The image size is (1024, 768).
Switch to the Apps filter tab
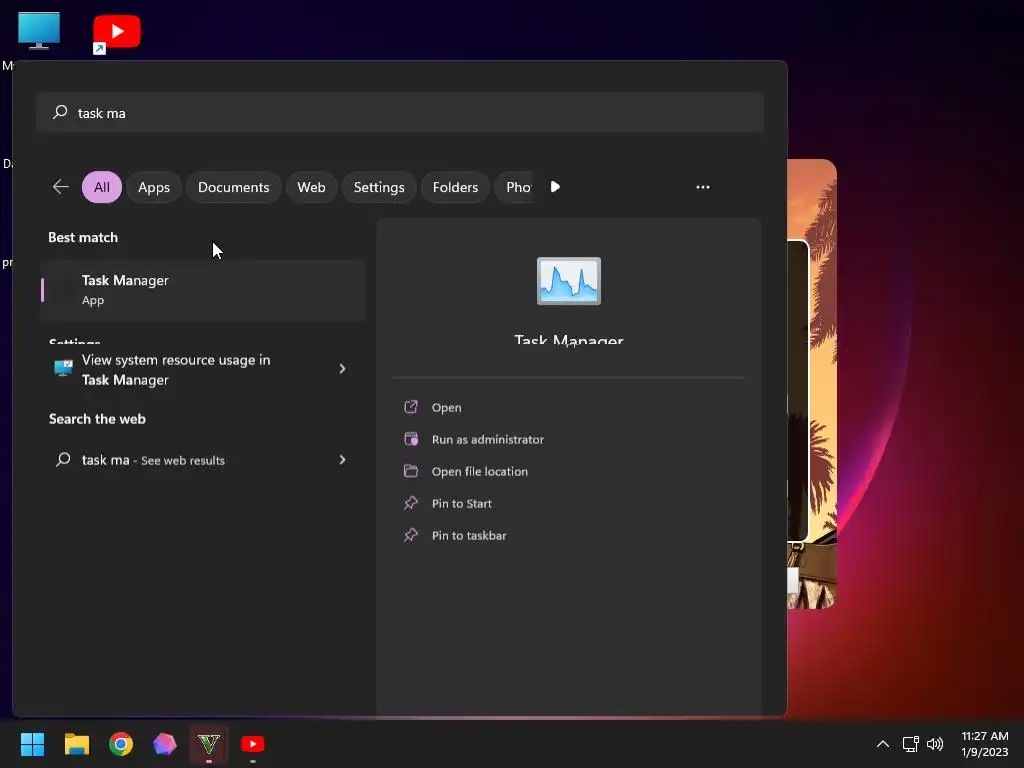[153, 187]
